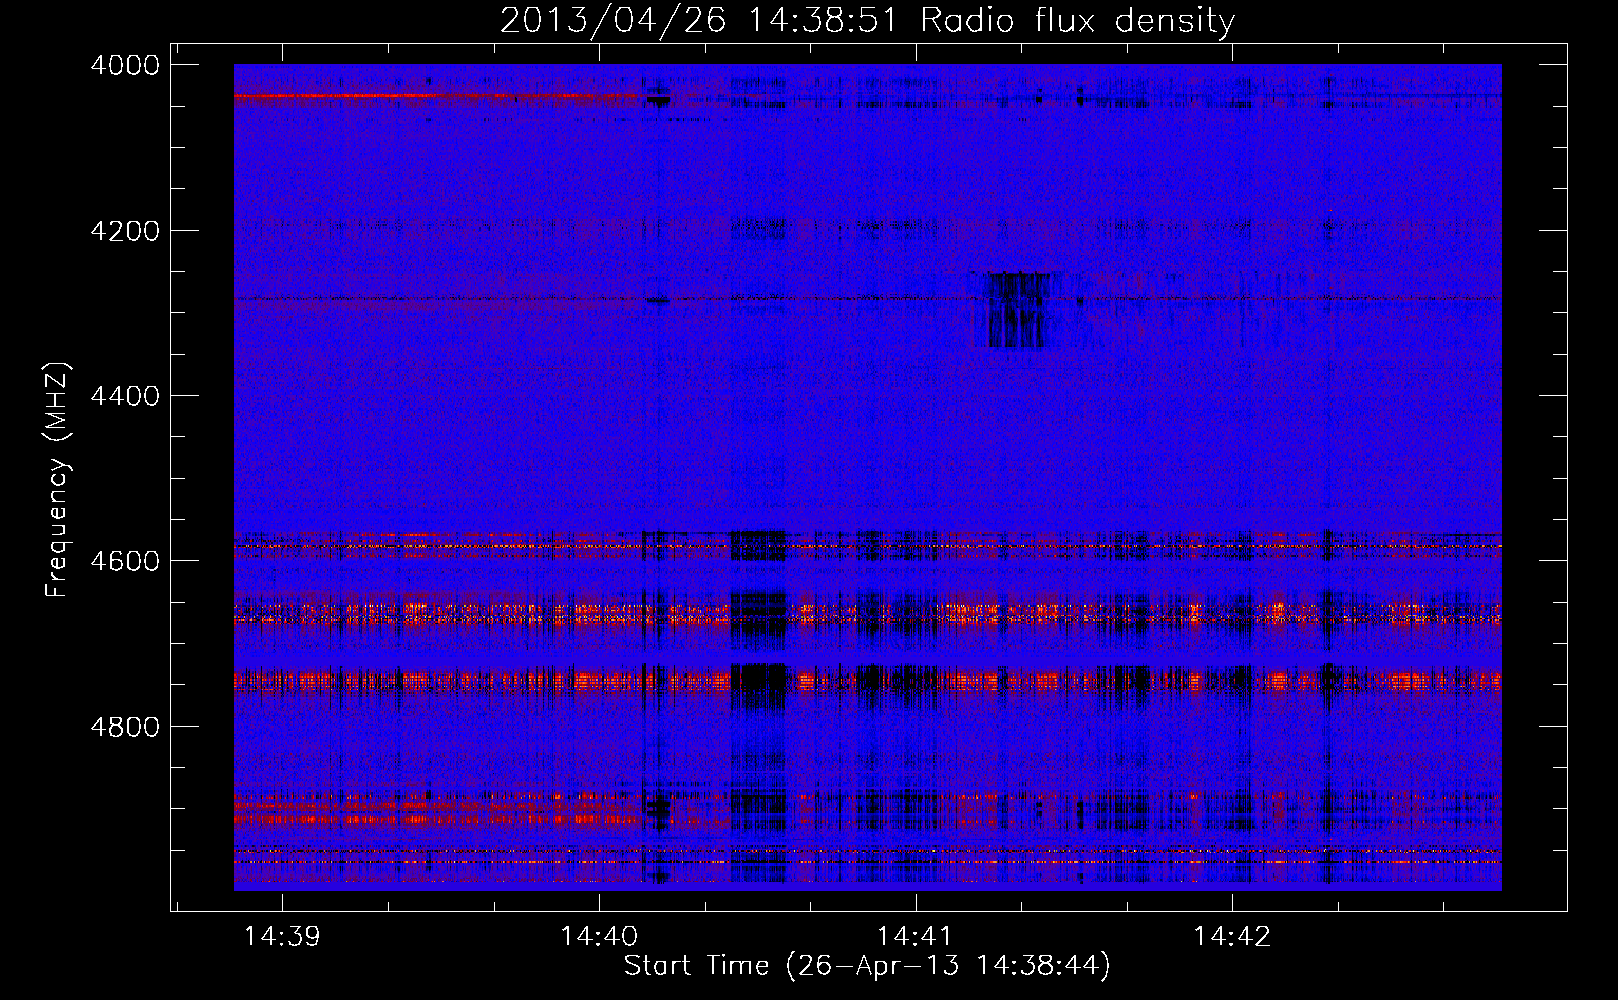Viewport: 1618px width, 1000px height.
Task: Click the 'Frequency (MHZ)' axis title
Action: click(x=57, y=480)
